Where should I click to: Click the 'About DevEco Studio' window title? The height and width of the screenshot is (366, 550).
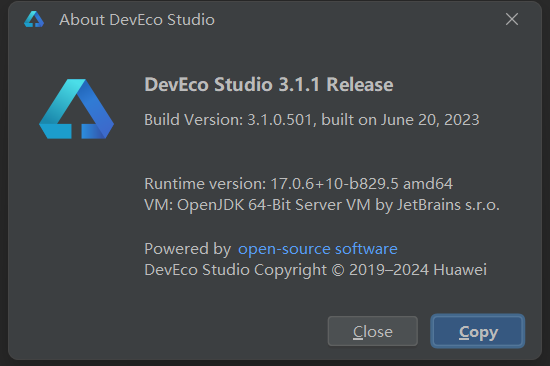pos(137,20)
